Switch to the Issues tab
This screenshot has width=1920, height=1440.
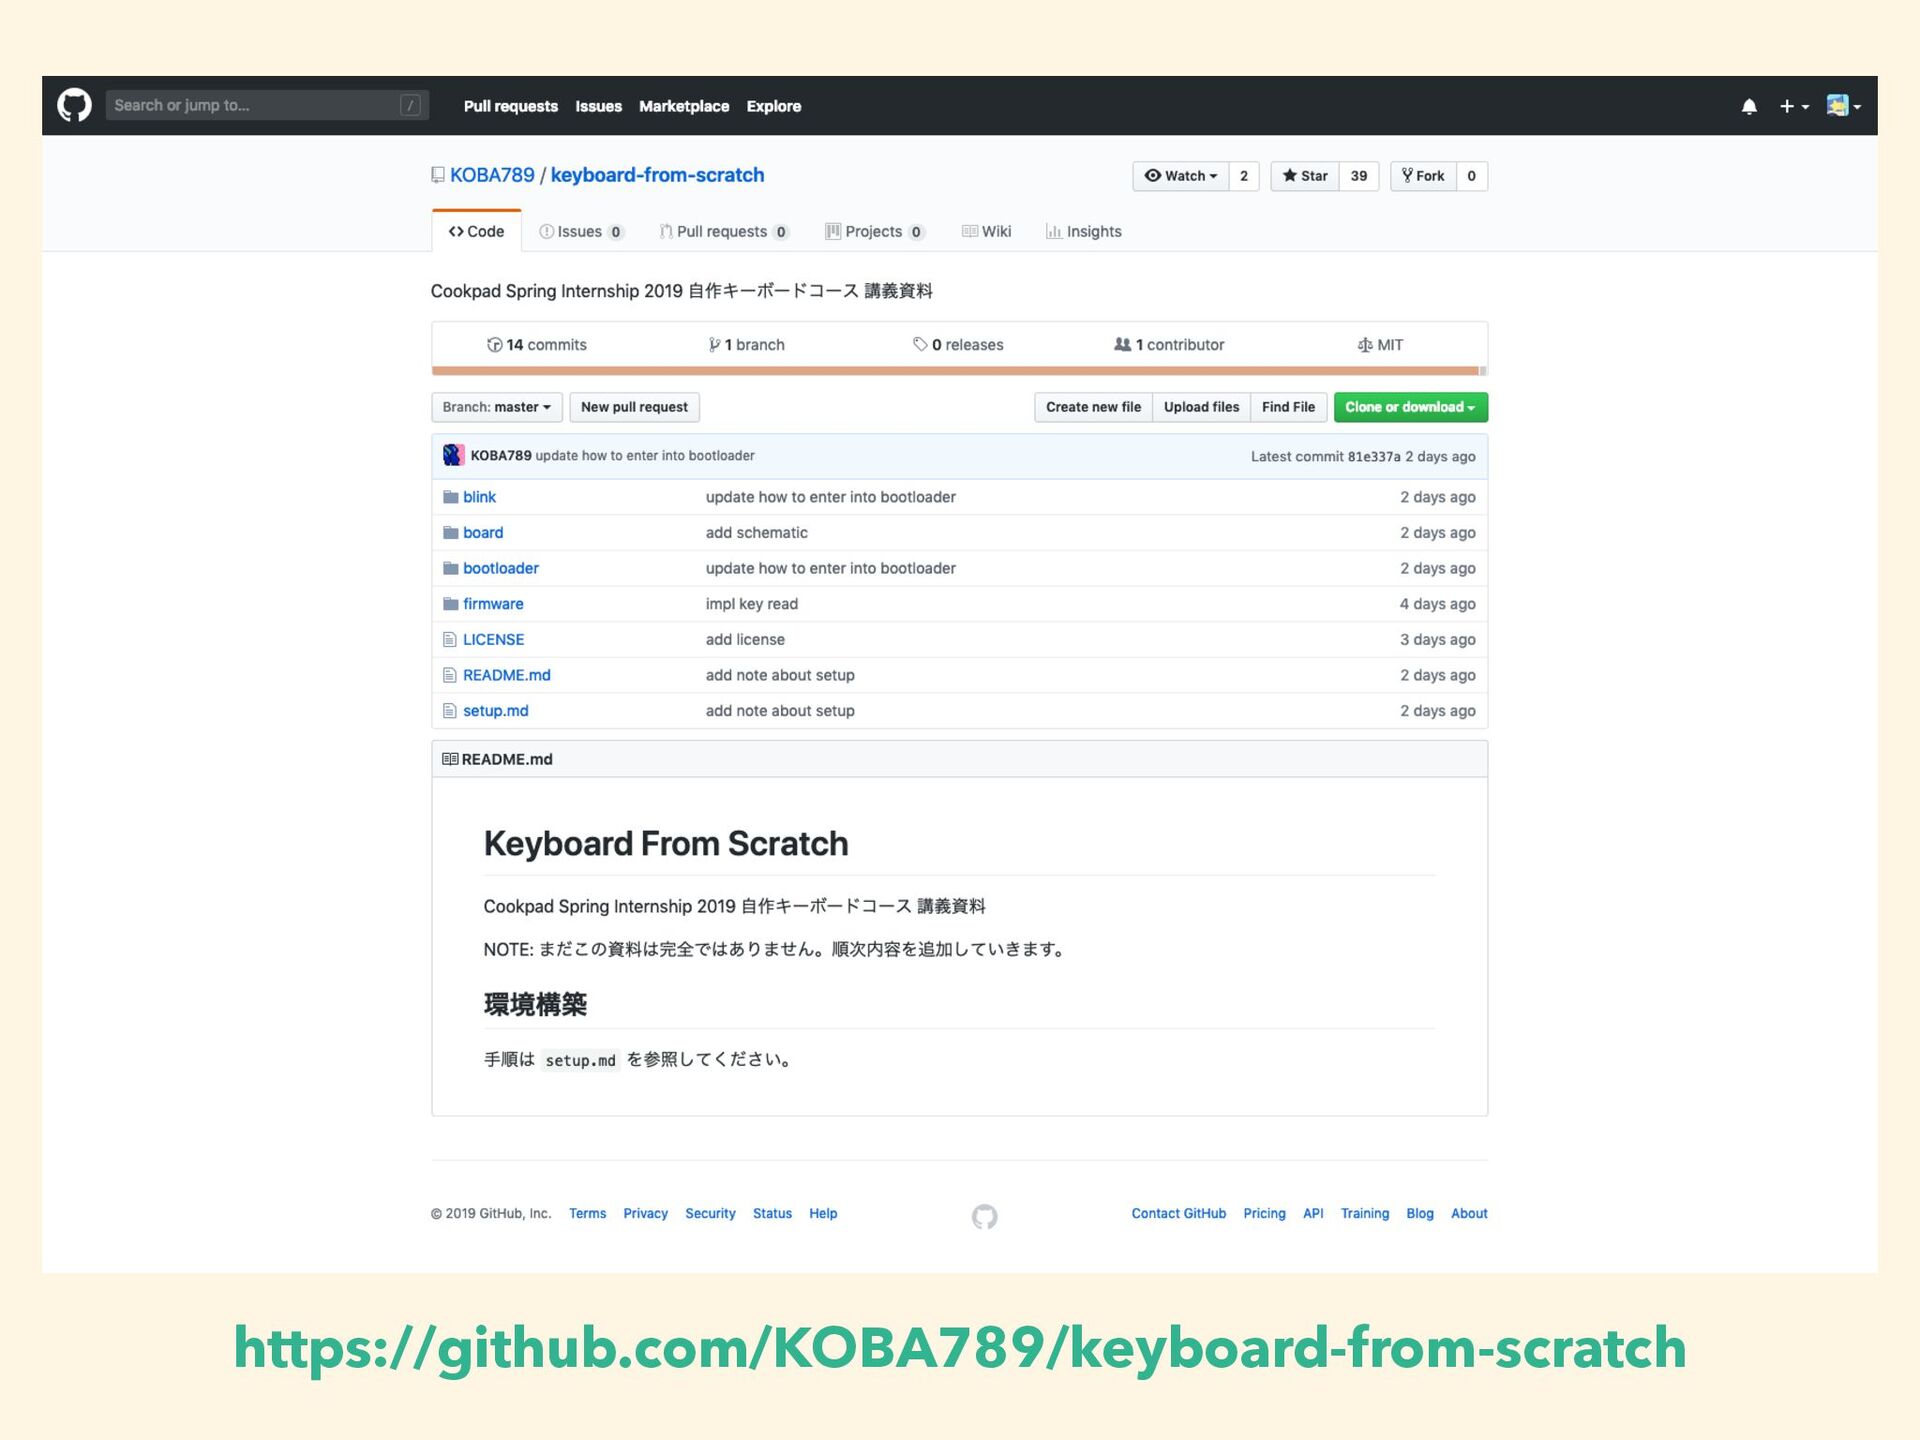[x=580, y=231]
